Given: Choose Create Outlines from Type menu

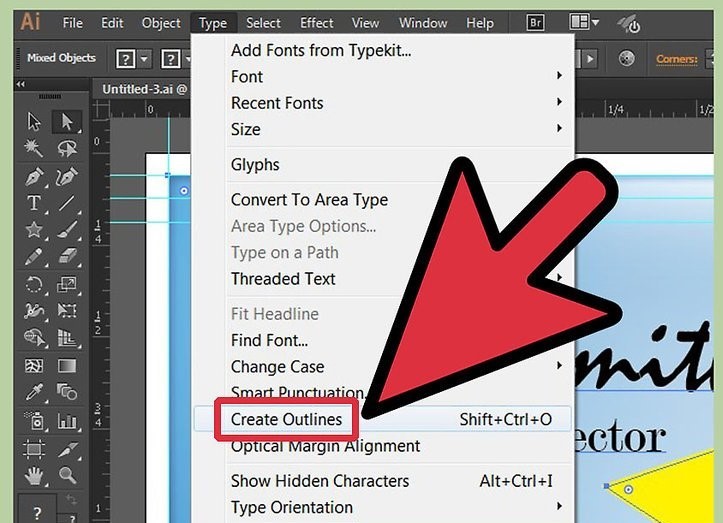Looking at the screenshot, I should click(x=286, y=419).
